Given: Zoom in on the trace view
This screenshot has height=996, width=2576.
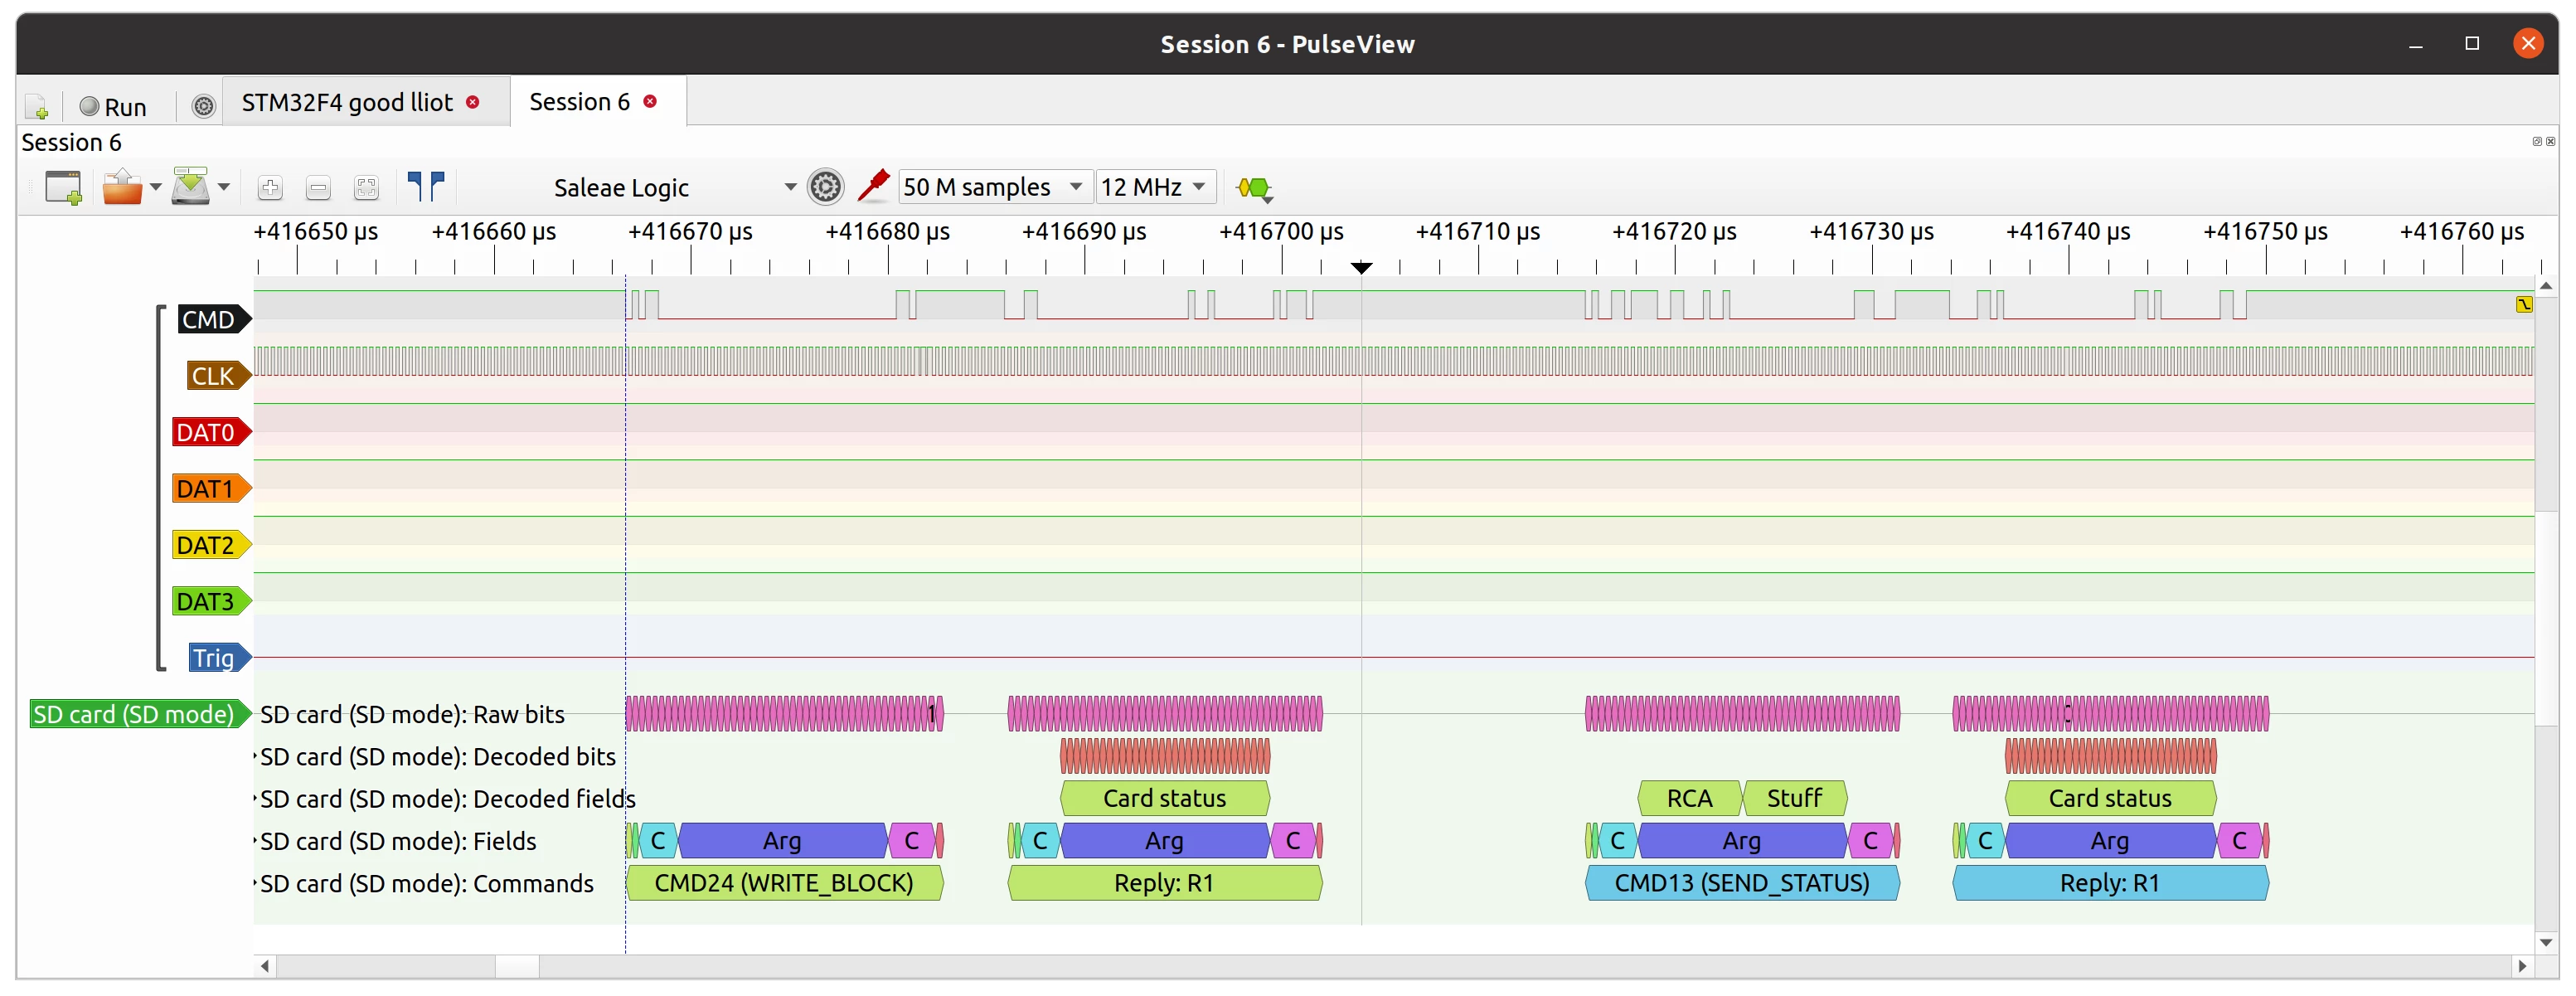Looking at the screenshot, I should (270, 188).
